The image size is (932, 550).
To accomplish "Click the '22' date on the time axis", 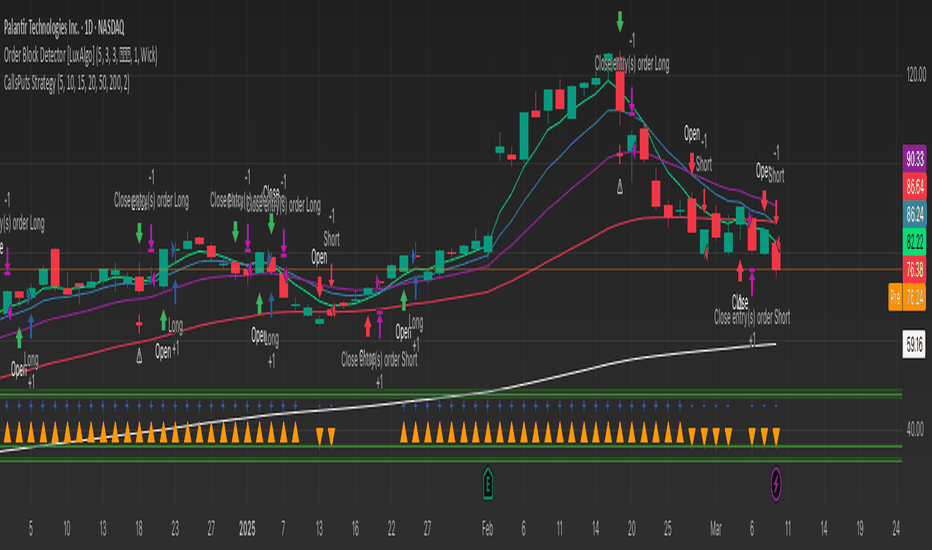I will click(391, 528).
